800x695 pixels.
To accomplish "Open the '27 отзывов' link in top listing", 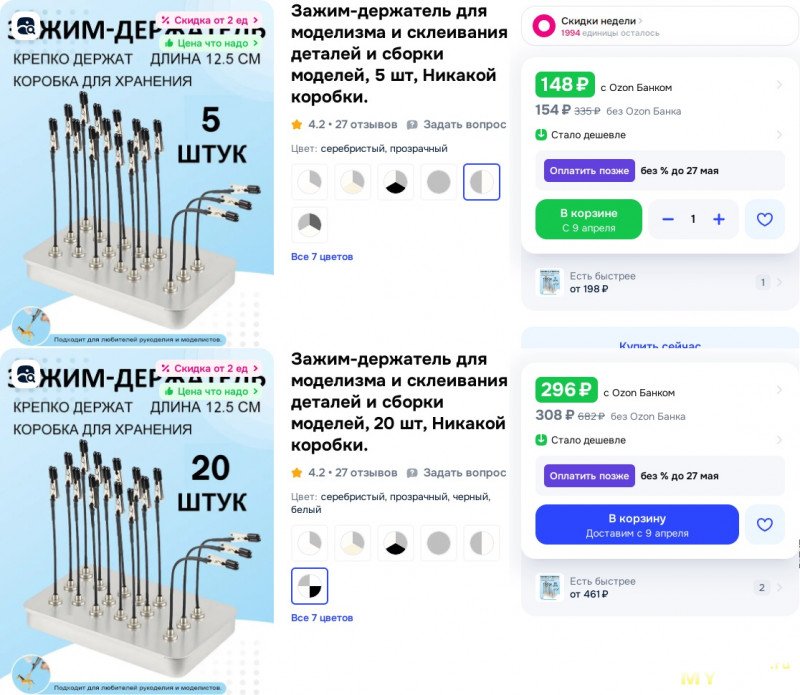I will (x=366, y=125).
